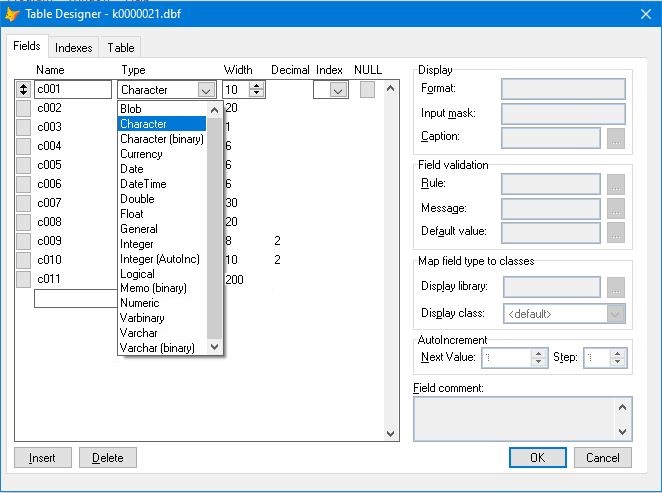The image size is (662, 493).
Task: Switch to the Table tab
Action: tap(121, 48)
